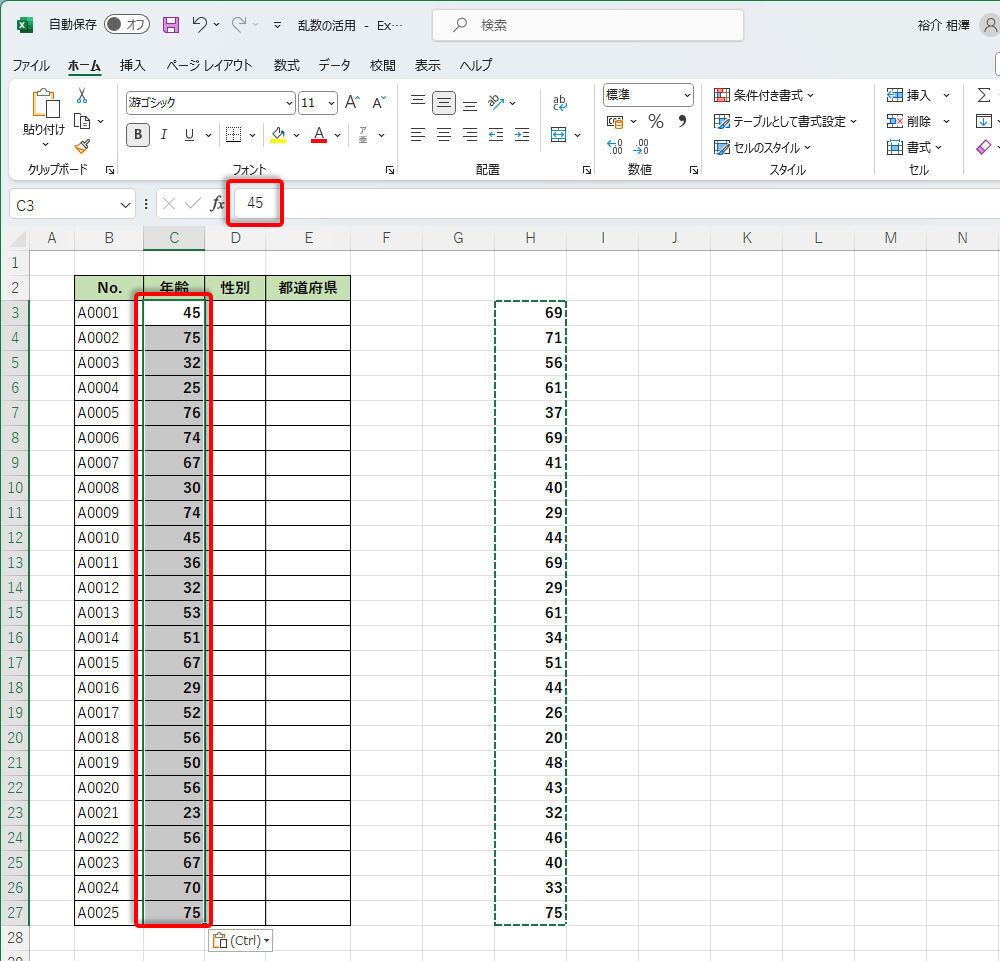The height and width of the screenshot is (961, 1000).
Task: Switch to the Data (データ) tab
Action: (334, 65)
